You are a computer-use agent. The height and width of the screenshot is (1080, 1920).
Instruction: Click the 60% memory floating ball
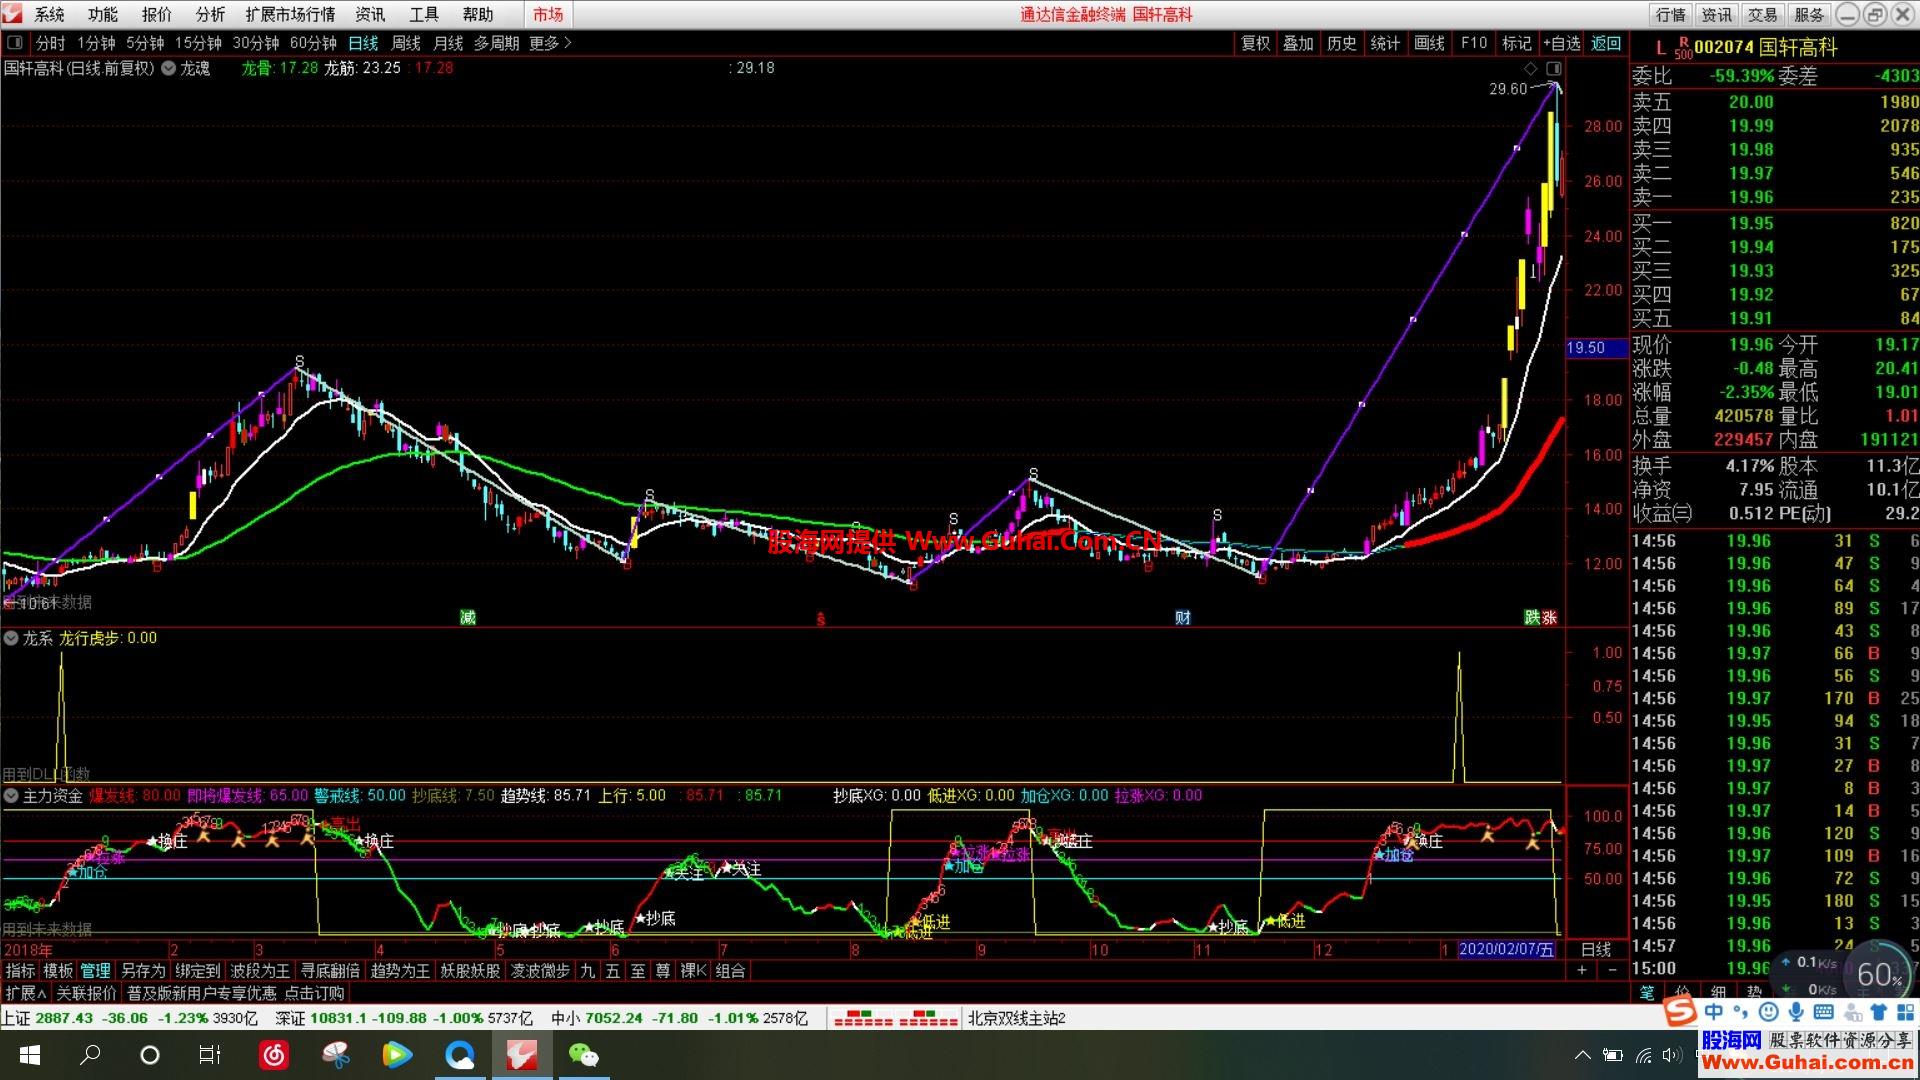coord(1877,975)
